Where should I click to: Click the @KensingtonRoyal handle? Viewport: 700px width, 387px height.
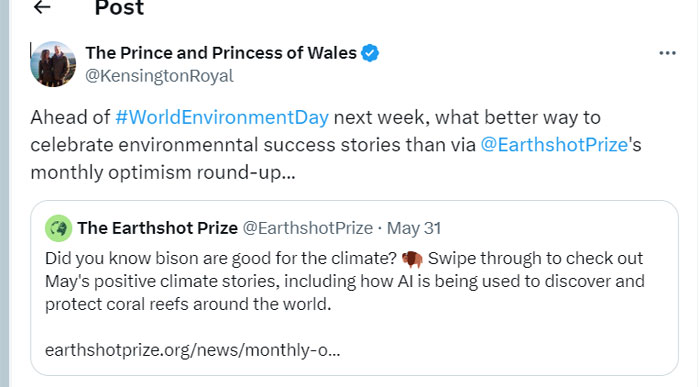[x=159, y=75]
